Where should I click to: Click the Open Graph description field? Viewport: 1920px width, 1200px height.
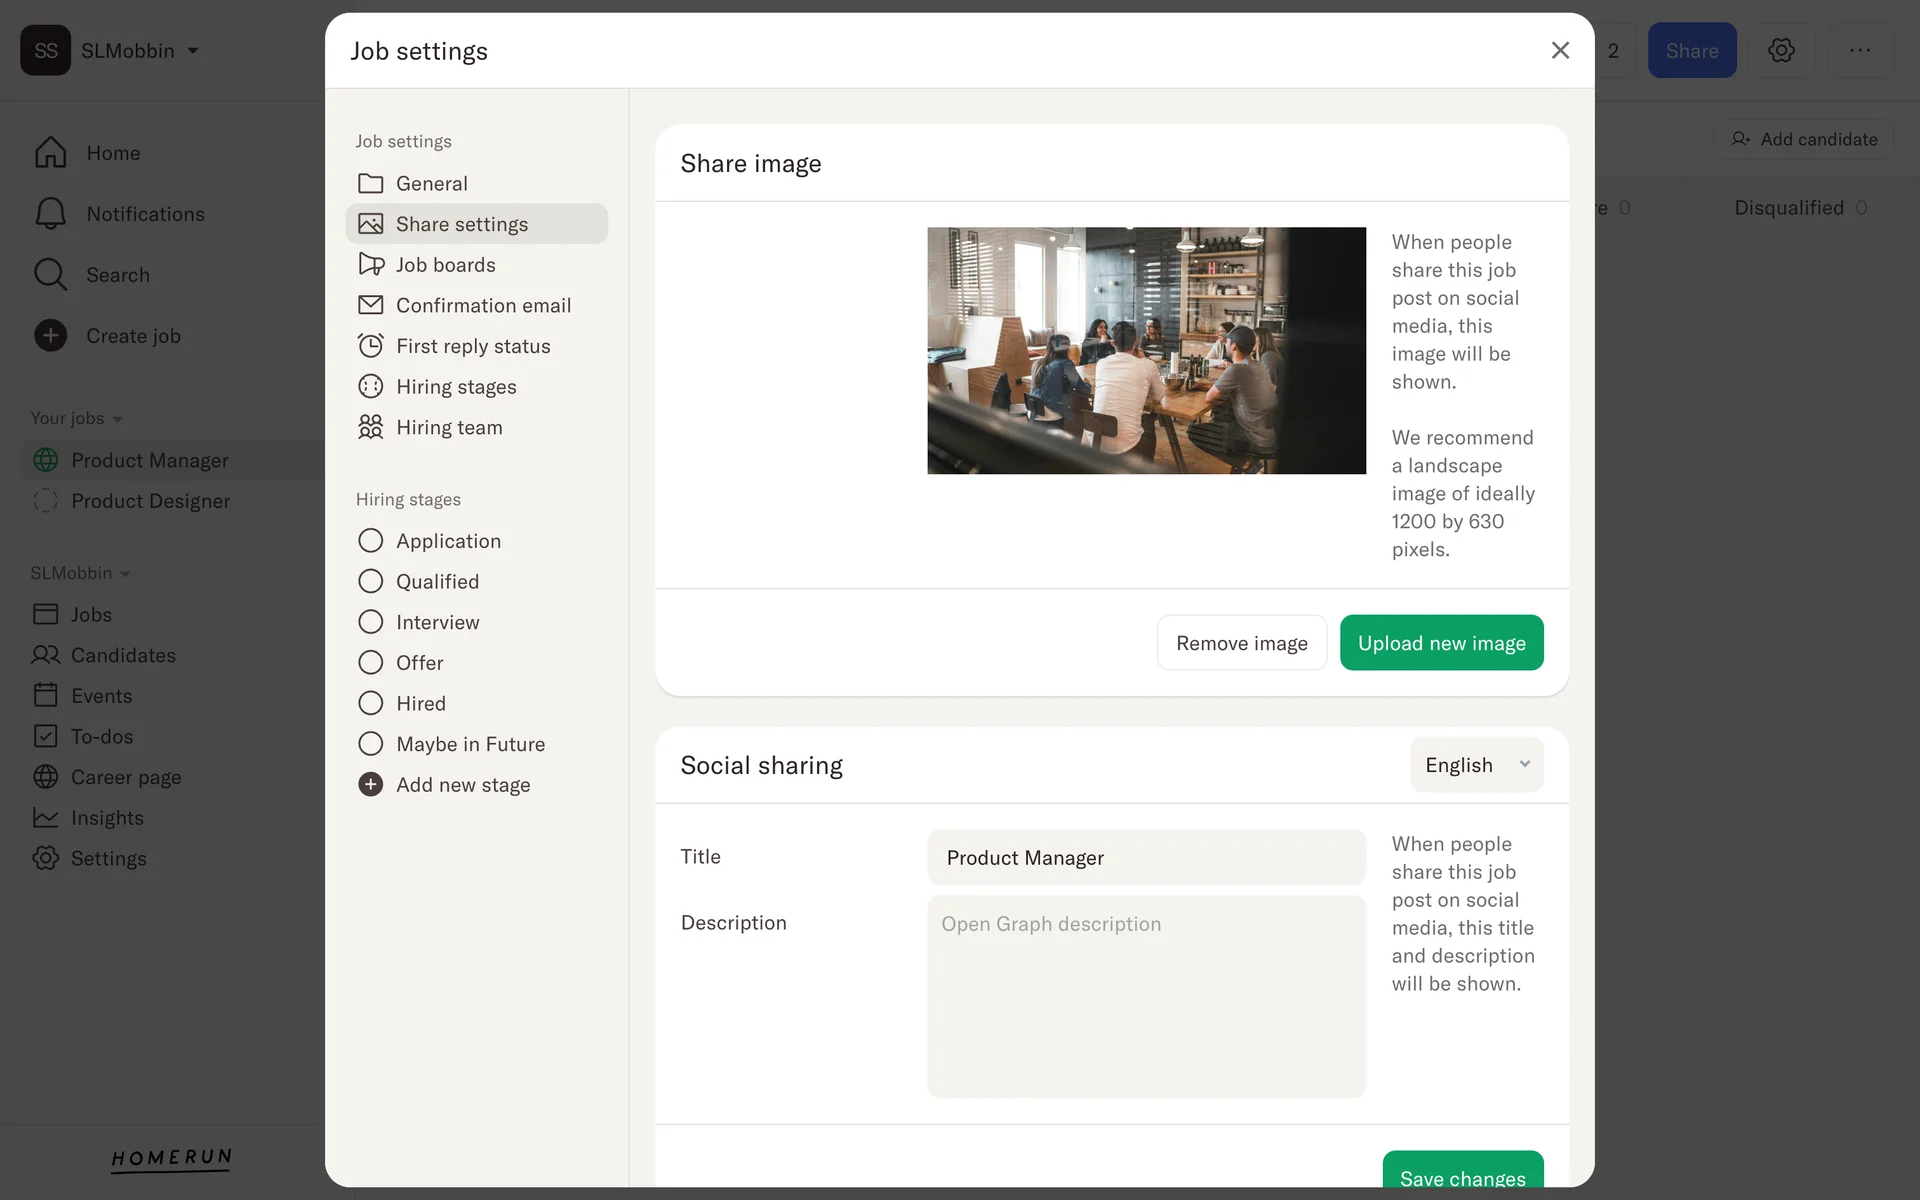1146,996
